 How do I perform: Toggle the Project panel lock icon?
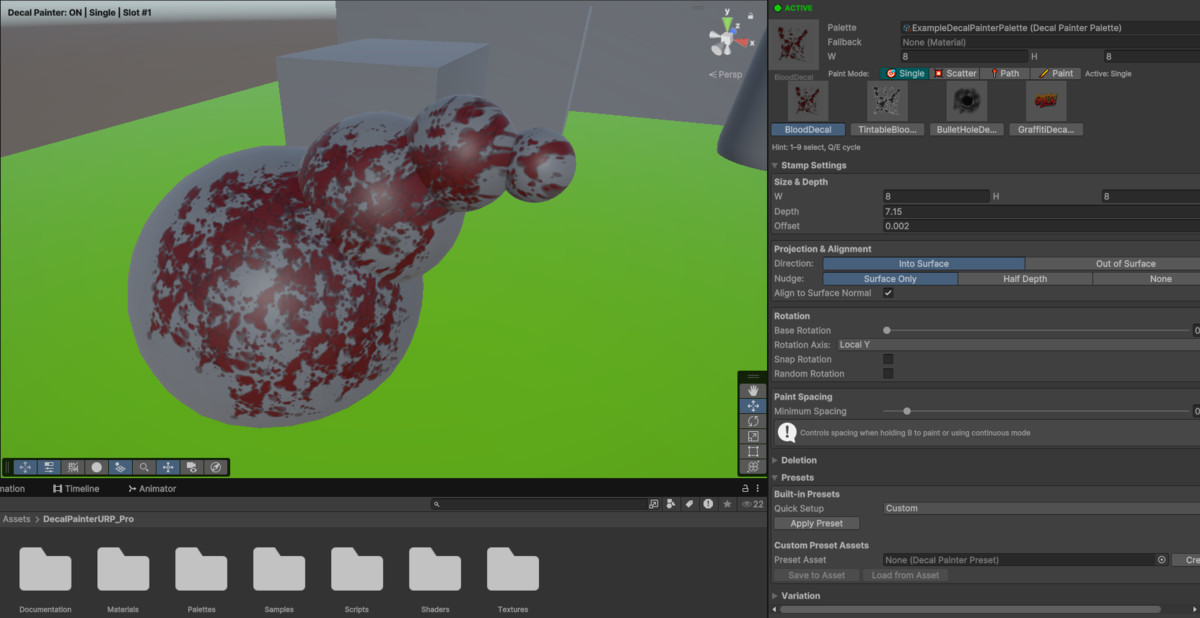point(744,489)
